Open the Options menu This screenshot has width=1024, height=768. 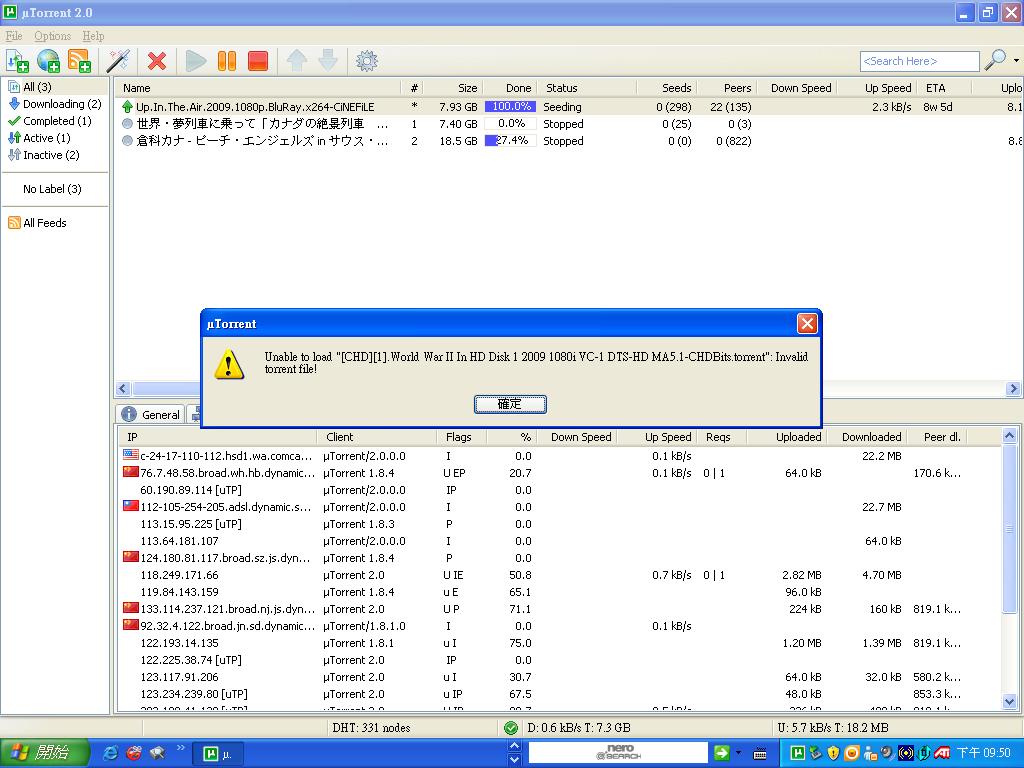(53, 36)
